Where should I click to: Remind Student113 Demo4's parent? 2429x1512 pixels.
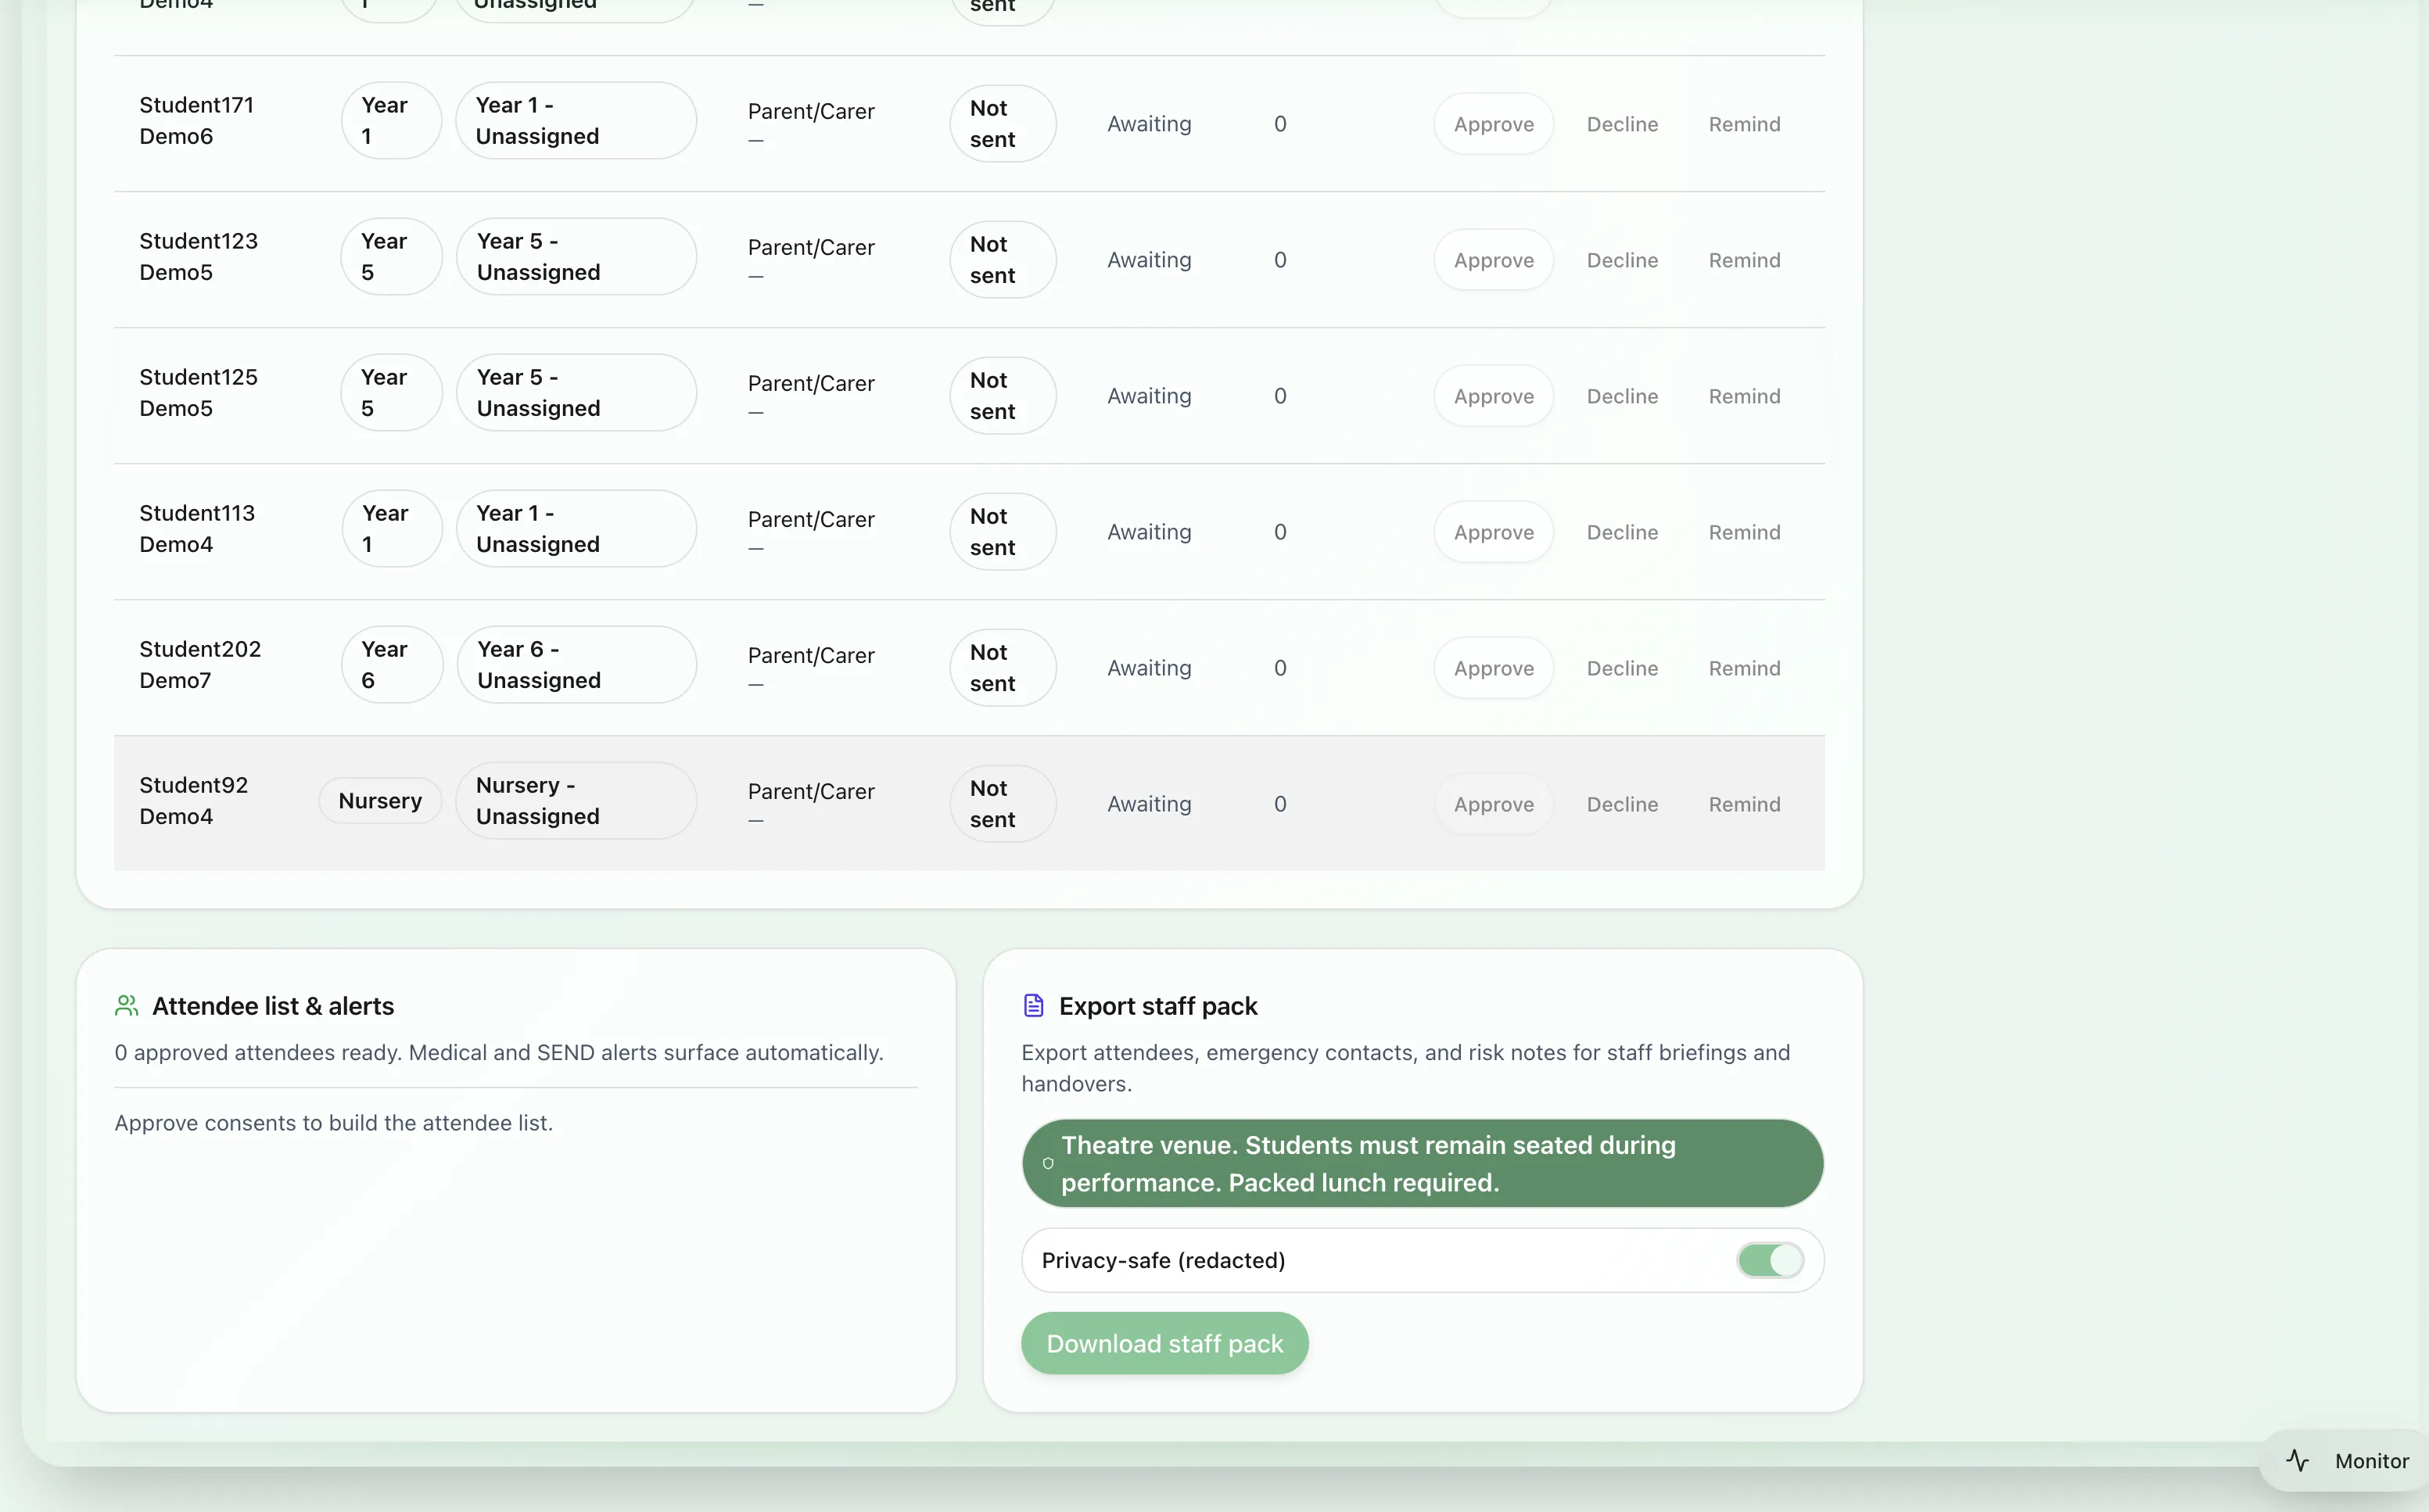1744,532
